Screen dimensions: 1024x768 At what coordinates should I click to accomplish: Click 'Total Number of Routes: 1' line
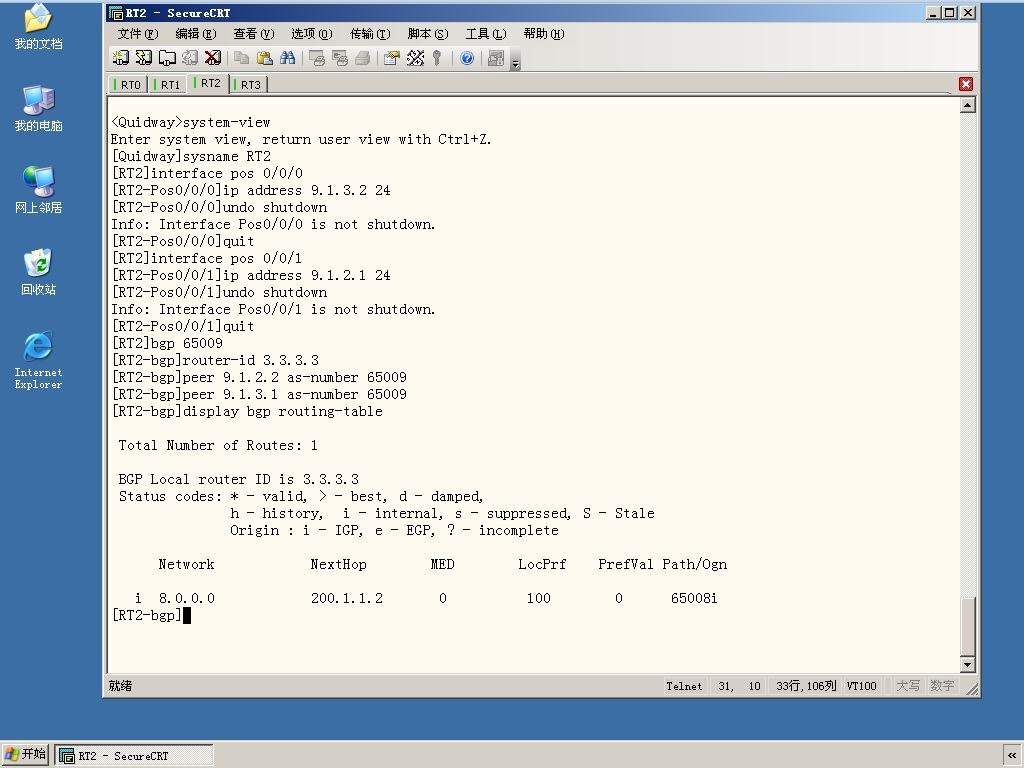(x=218, y=445)
